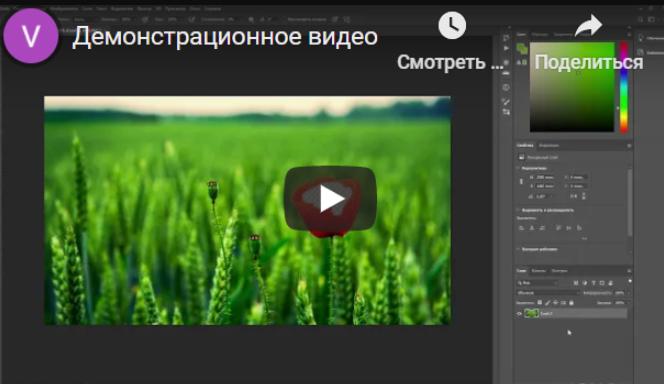Pick a shade in the green color field
The height and width of the screenshot is (384, 664).
[x=572, y=87]
